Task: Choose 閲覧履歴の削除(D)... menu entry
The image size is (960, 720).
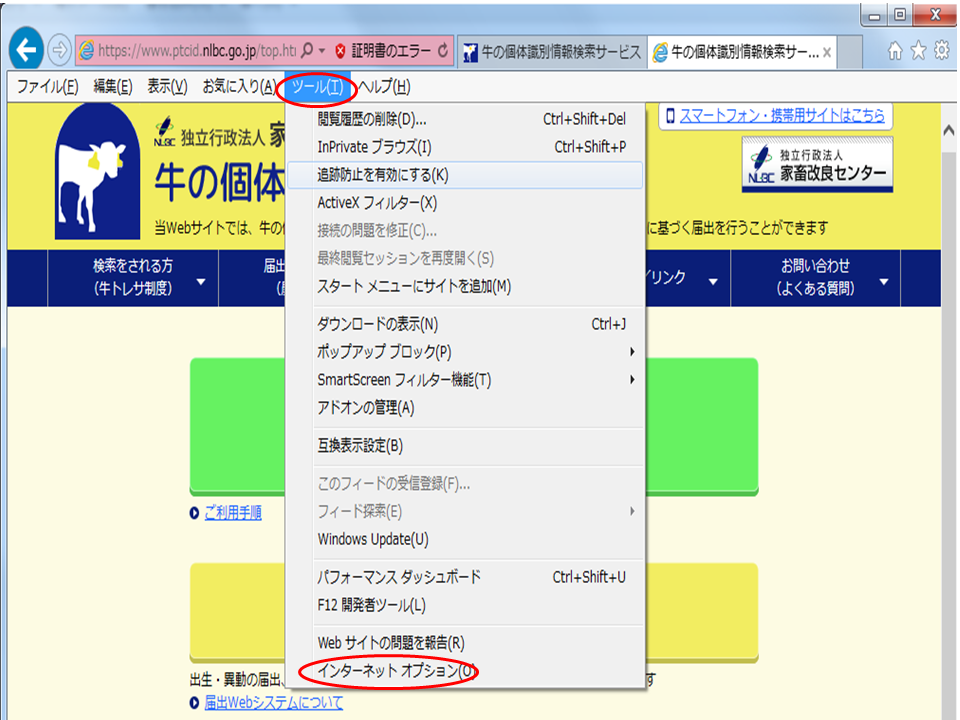Action: [465, 119]
